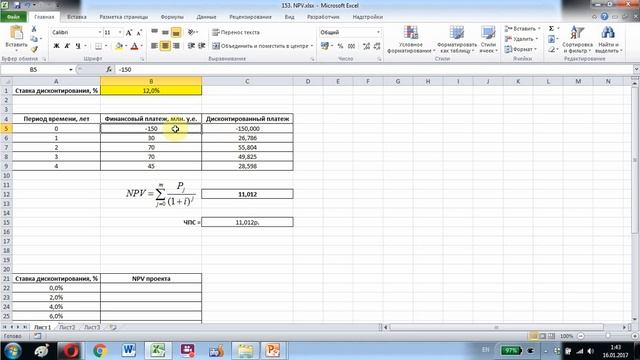This screenshot has height=360, width=640.
Task: Toggle bold (Ж) formatting
Action: [57, 46]
